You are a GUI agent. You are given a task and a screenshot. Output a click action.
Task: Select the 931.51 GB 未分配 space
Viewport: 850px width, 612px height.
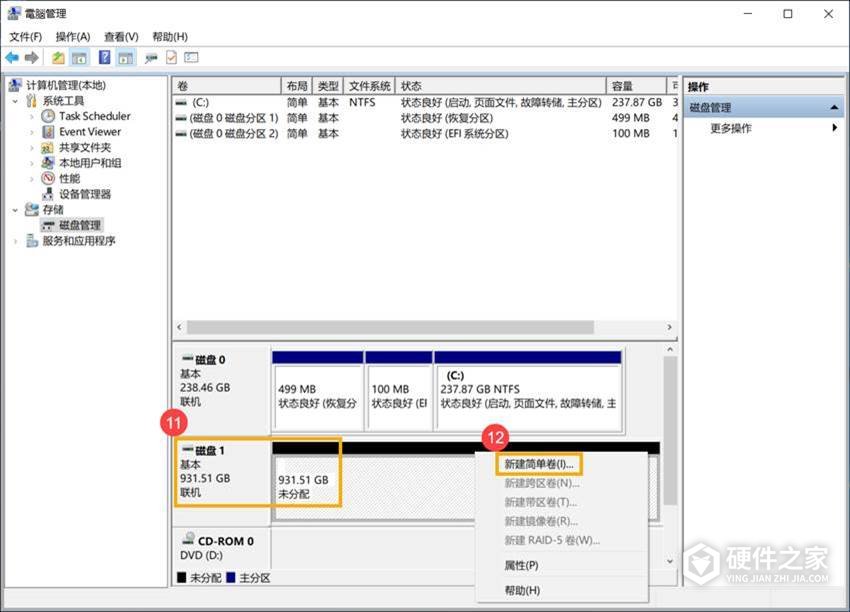click(374, 482)
